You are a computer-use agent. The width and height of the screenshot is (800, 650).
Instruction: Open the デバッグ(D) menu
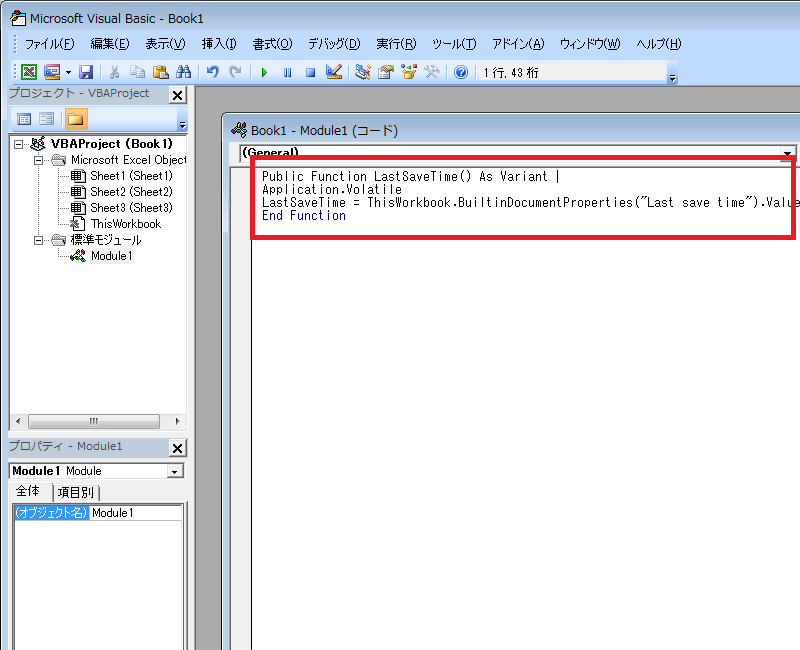pos(334,44)
